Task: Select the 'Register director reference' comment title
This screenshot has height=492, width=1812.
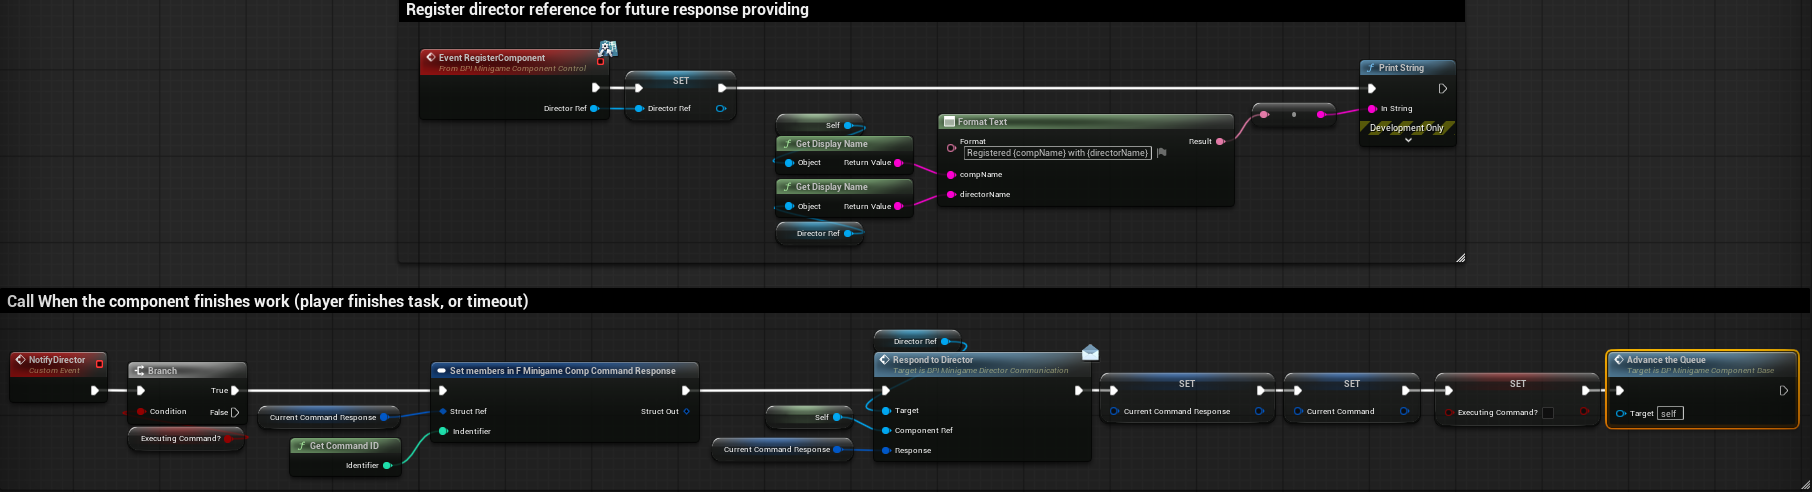Action: pyautogui.click(x=607, y=10)
